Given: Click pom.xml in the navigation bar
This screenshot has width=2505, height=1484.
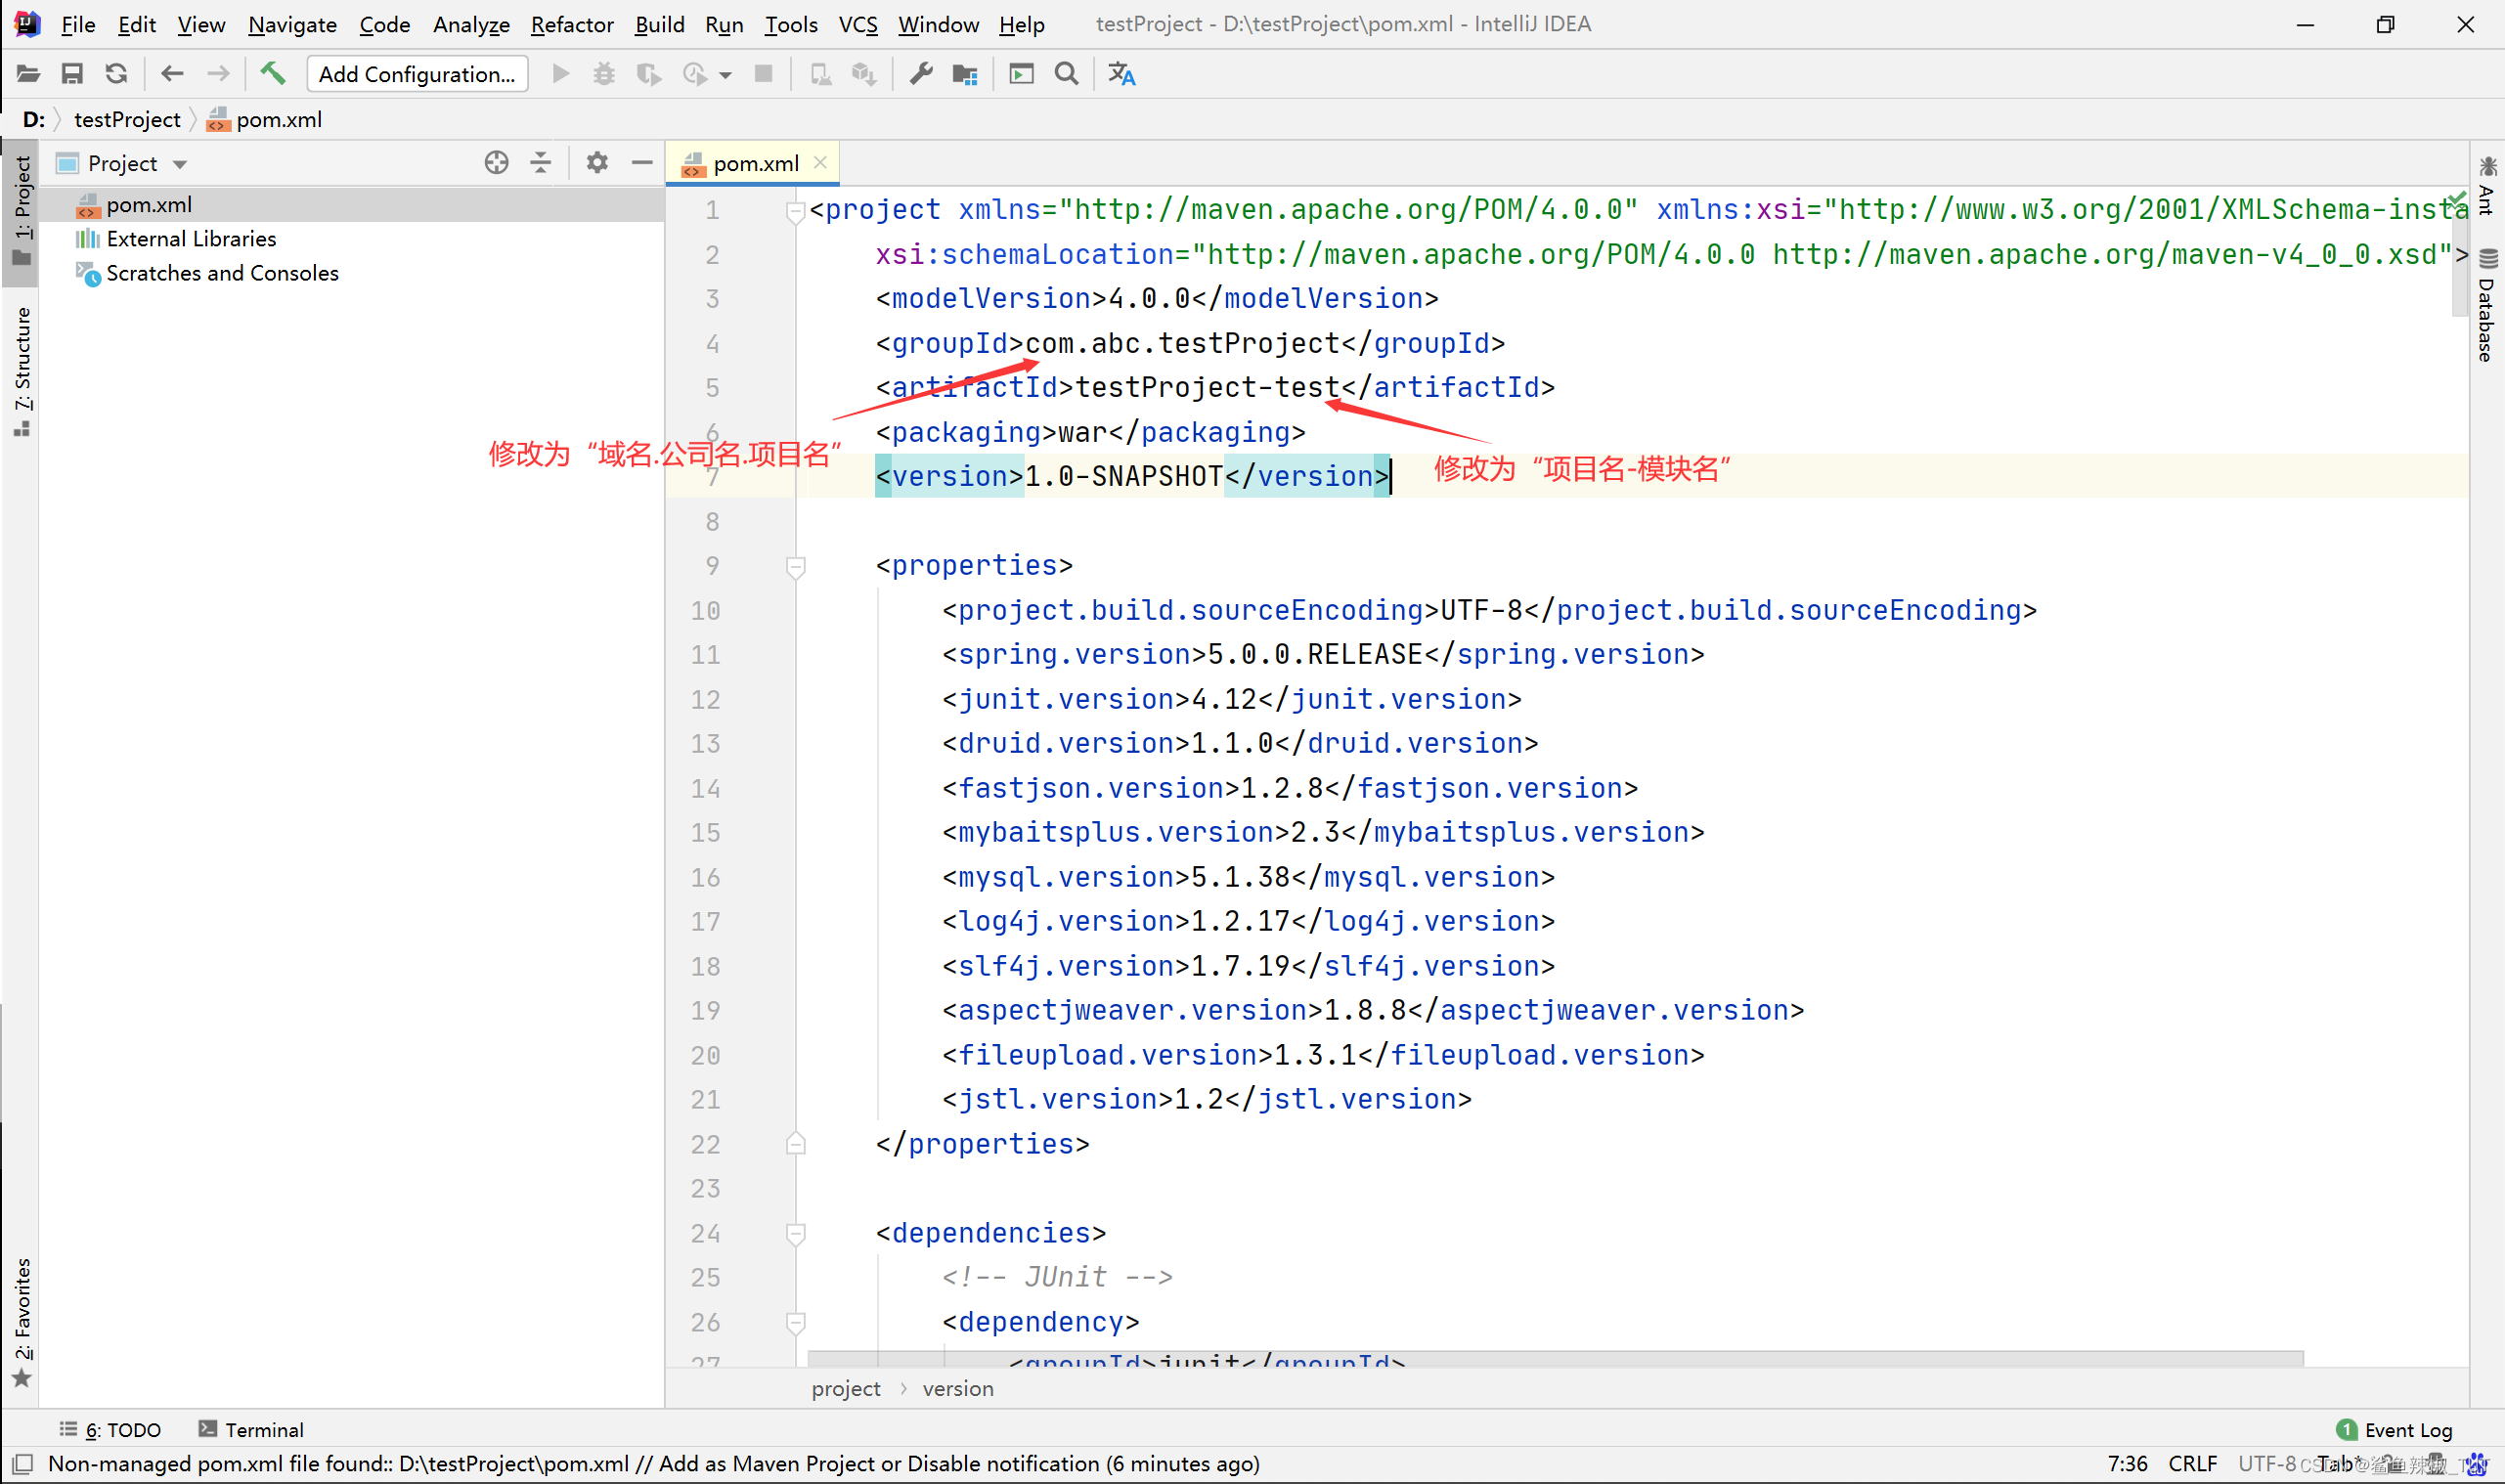Looking at the screenshot, I should [x=264, y=119].
